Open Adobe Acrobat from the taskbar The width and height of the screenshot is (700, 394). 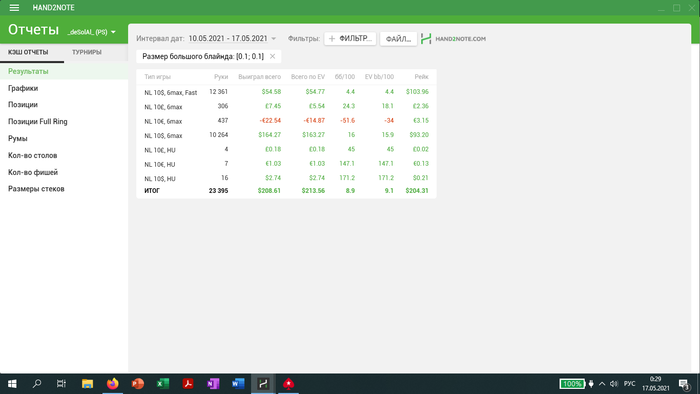coord(188,384)
